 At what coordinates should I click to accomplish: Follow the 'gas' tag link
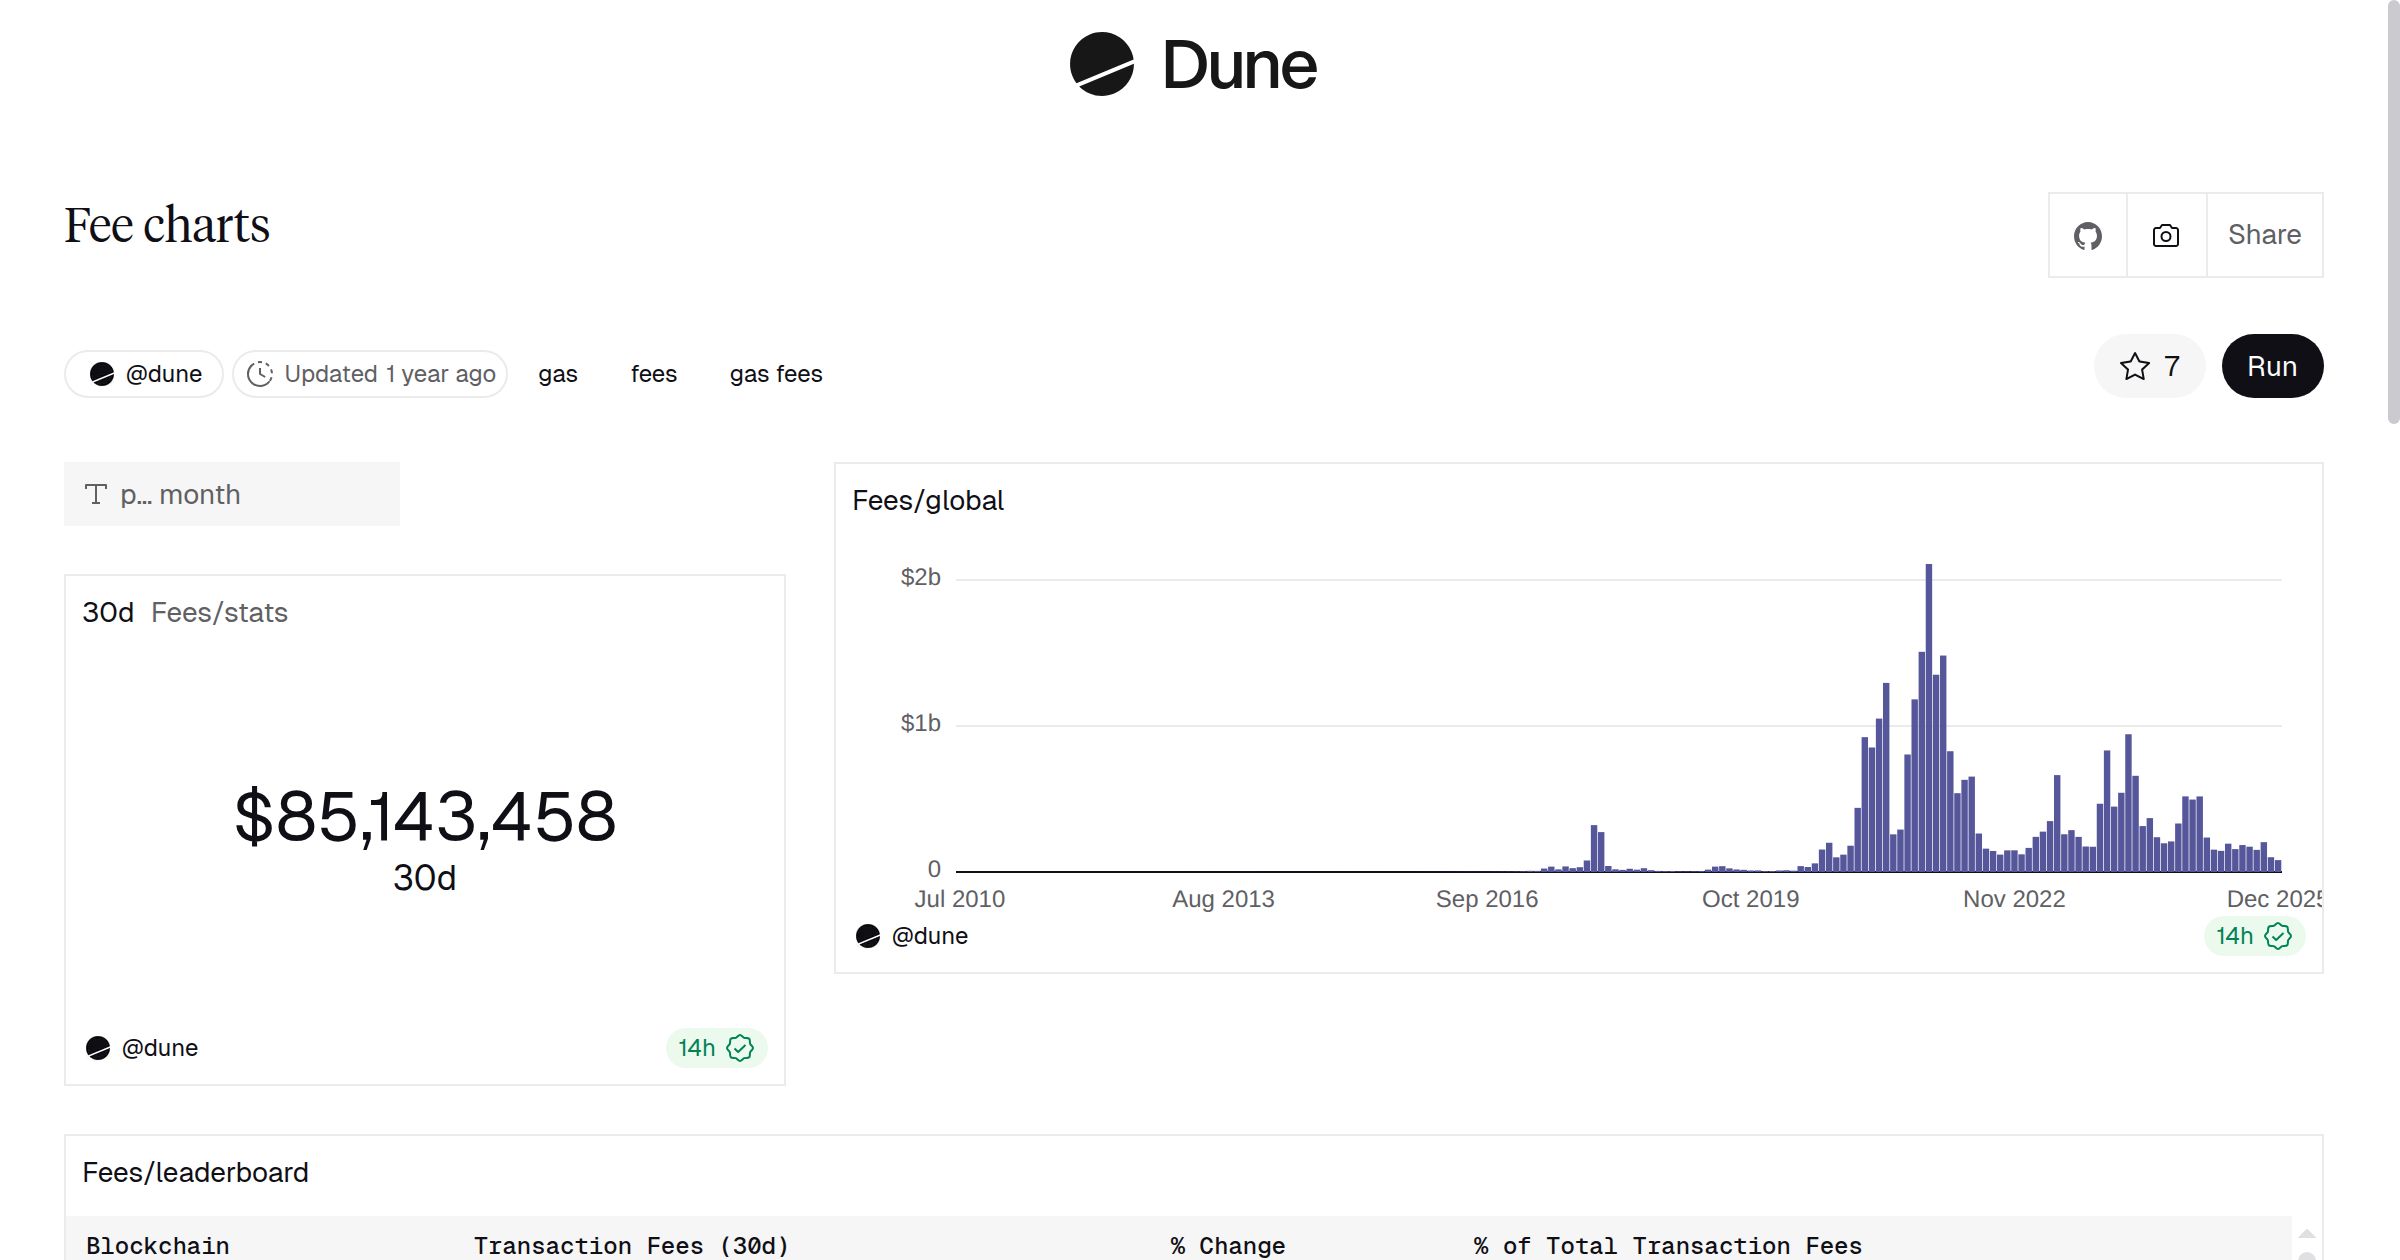(558, 373)
